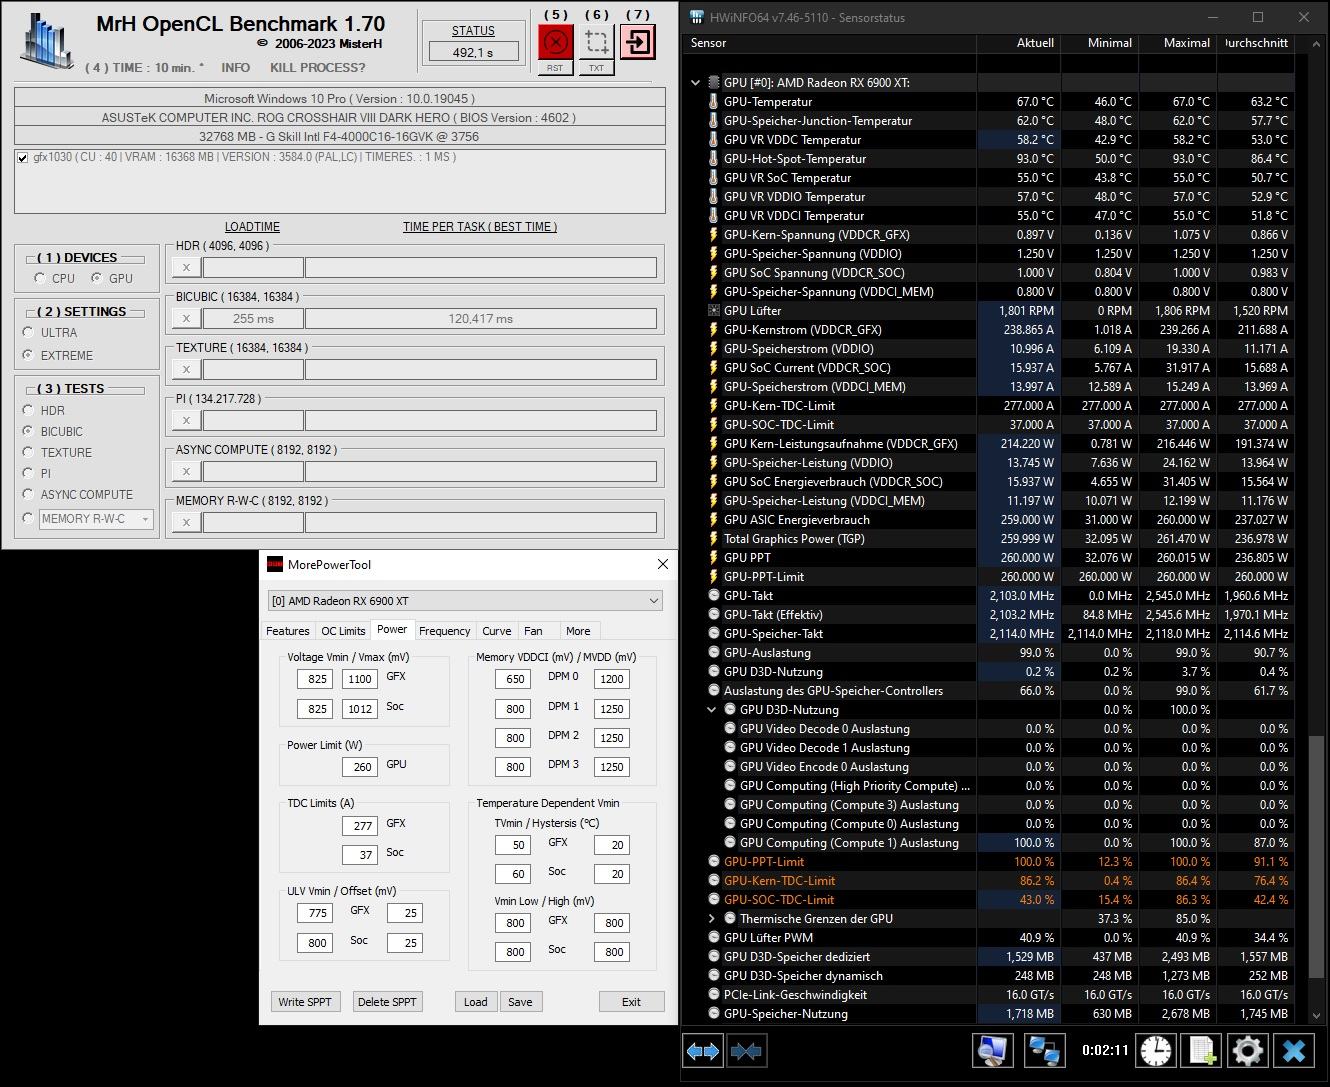
Task: Open HWiNFO summary monitor magnifier icon
Action: (x=992, y=1051)
